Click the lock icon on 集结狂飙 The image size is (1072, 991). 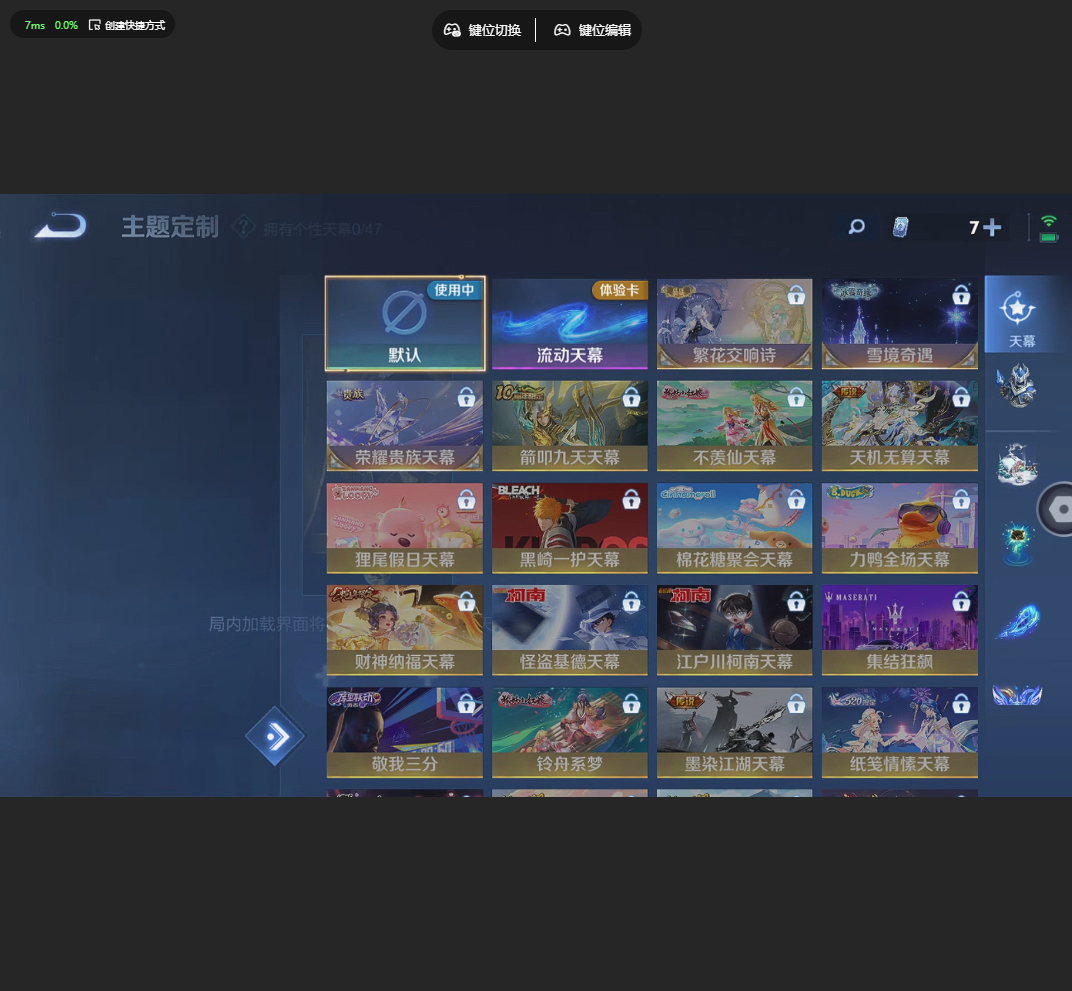click(961, 601)
